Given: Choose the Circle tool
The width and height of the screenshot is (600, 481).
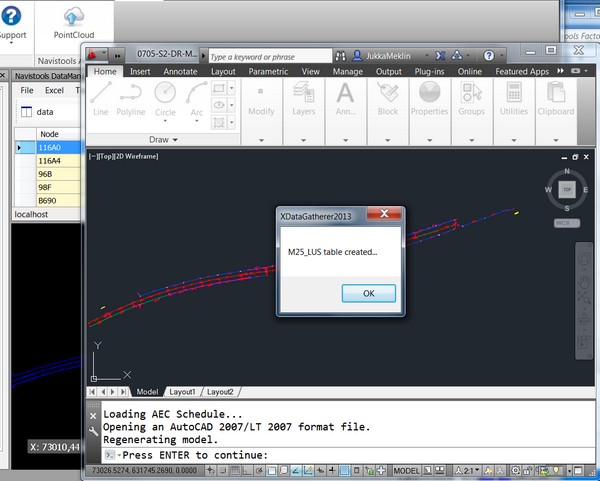Looking at the screenshot, I should tap(165, 97).
